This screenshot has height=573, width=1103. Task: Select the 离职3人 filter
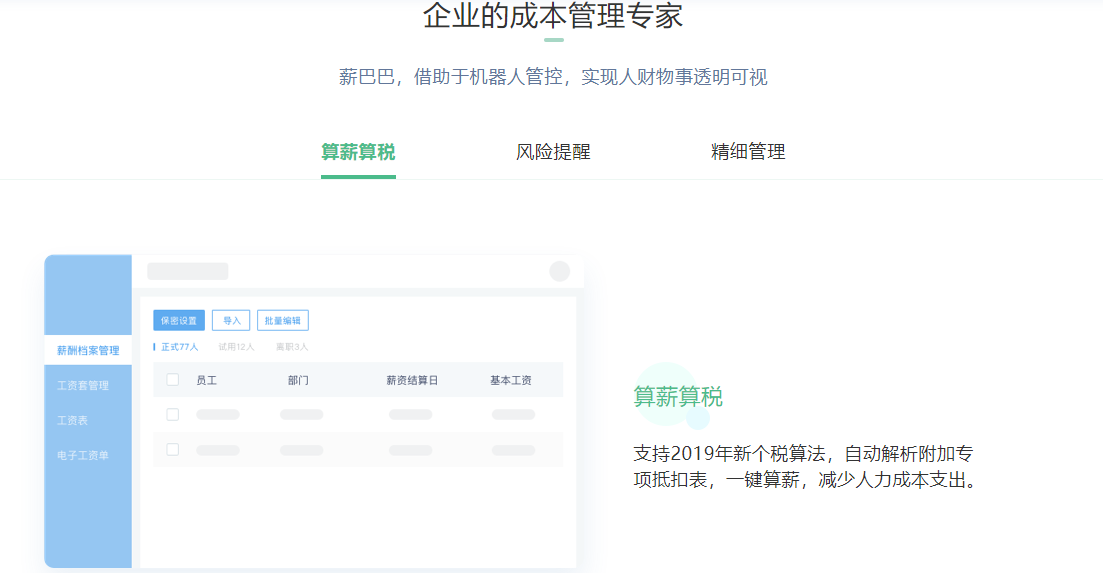(292, 347)
